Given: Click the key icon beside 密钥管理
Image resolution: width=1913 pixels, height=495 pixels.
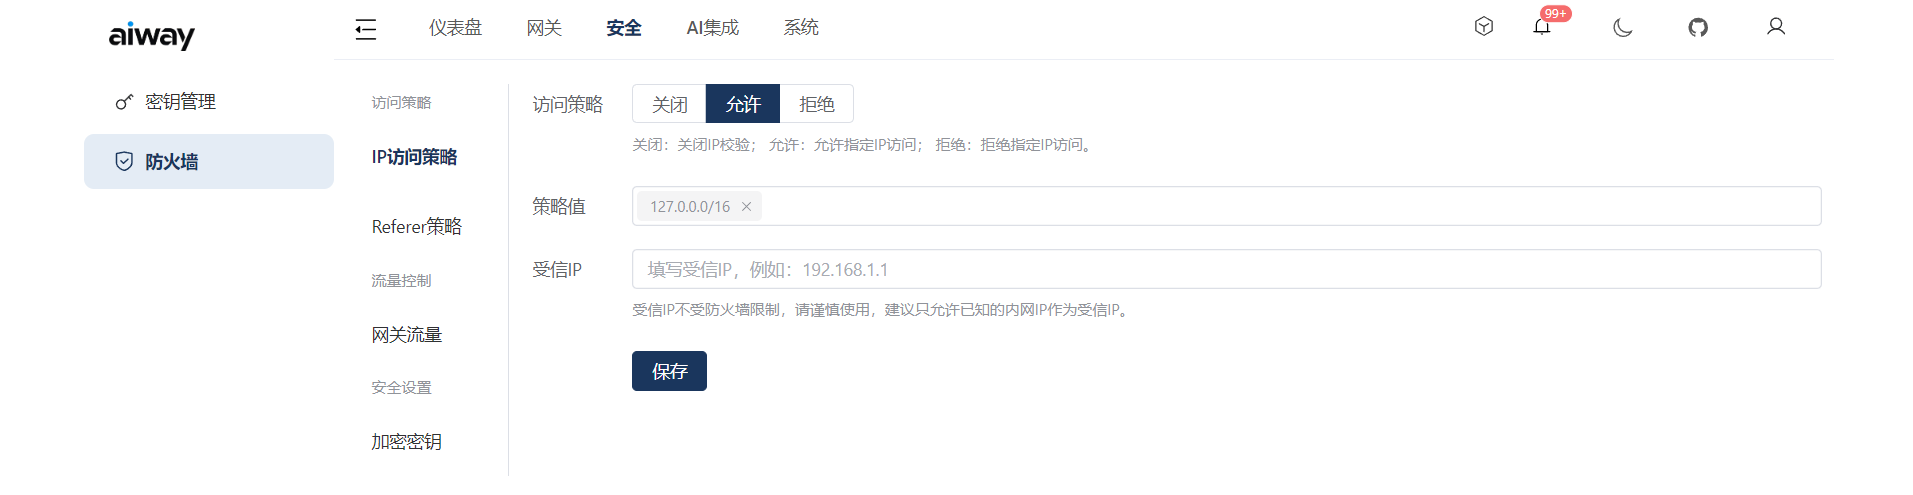Looking at the screenshot, I should click(124, 102).
